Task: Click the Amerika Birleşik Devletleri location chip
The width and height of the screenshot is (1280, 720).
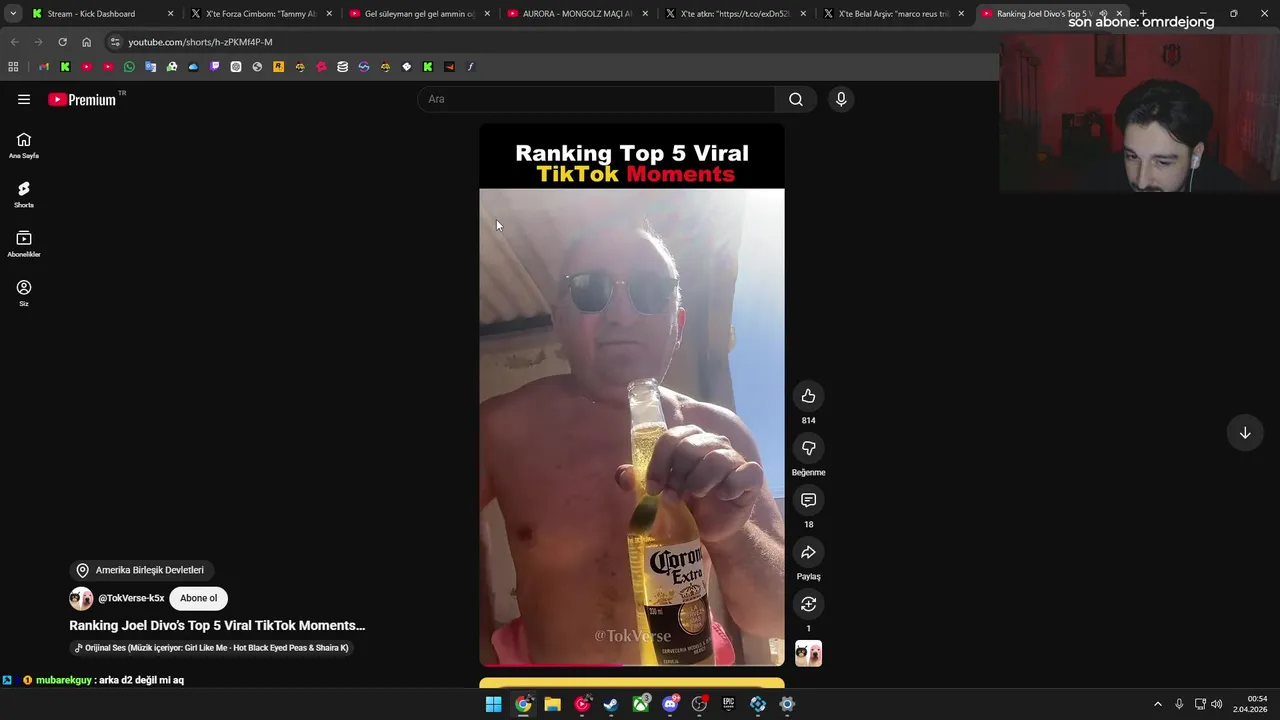Action: (x=140, y=570)
